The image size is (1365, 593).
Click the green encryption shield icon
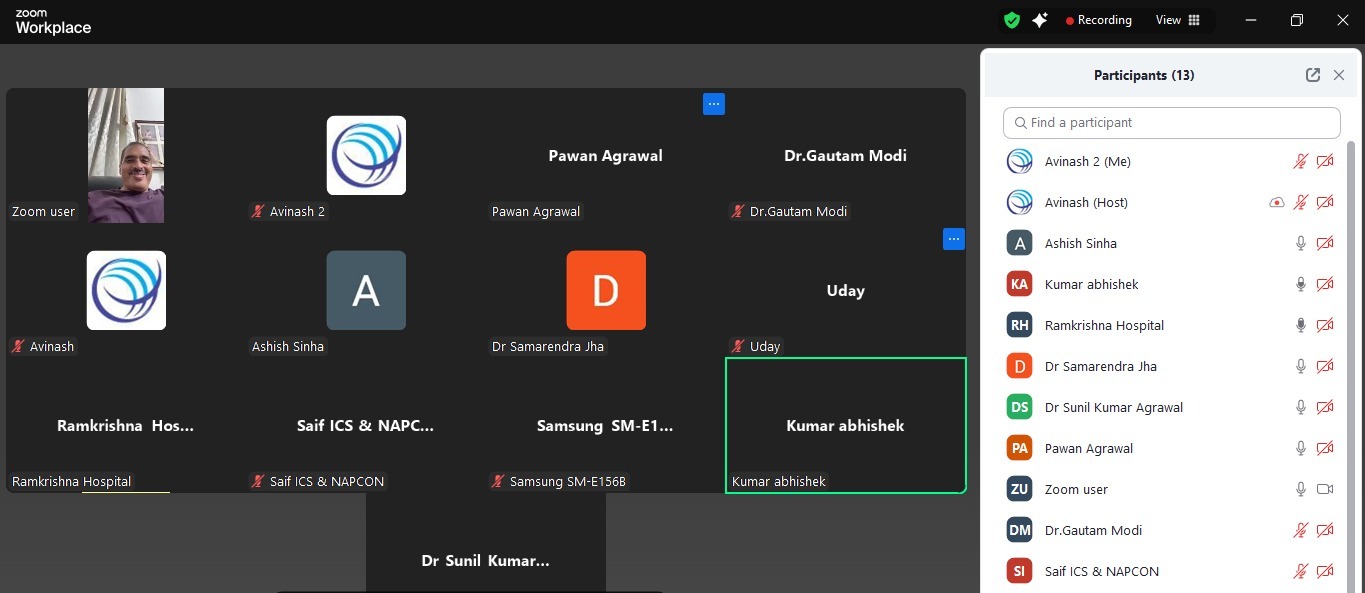click(x=1012, y=20)
